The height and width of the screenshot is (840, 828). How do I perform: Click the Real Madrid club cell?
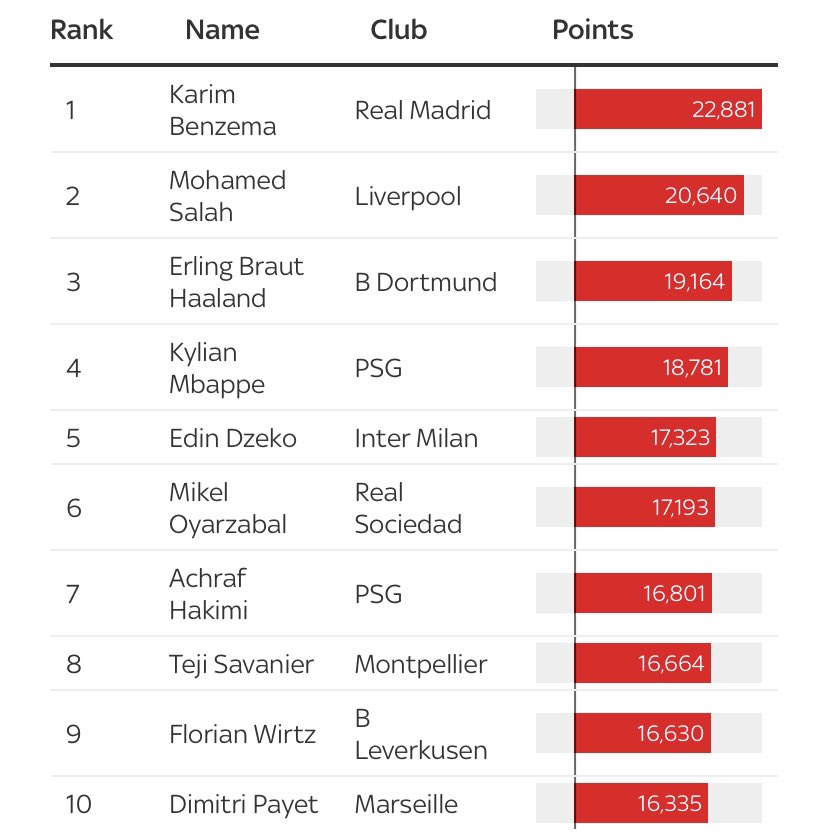click(x=422, y=110)
